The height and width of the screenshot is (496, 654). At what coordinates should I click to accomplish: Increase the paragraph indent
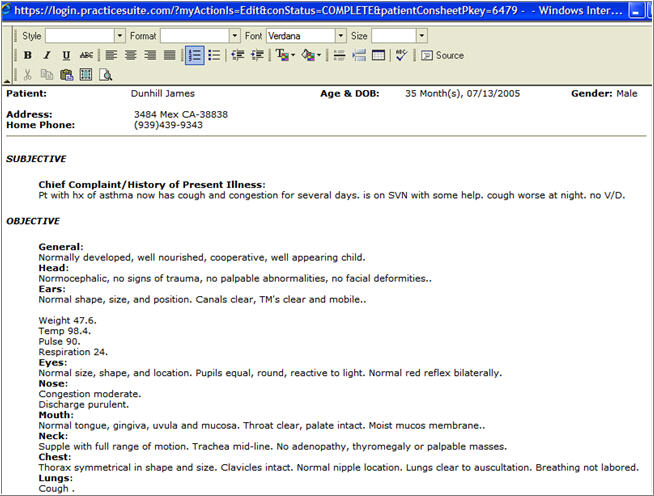point(257,55)
